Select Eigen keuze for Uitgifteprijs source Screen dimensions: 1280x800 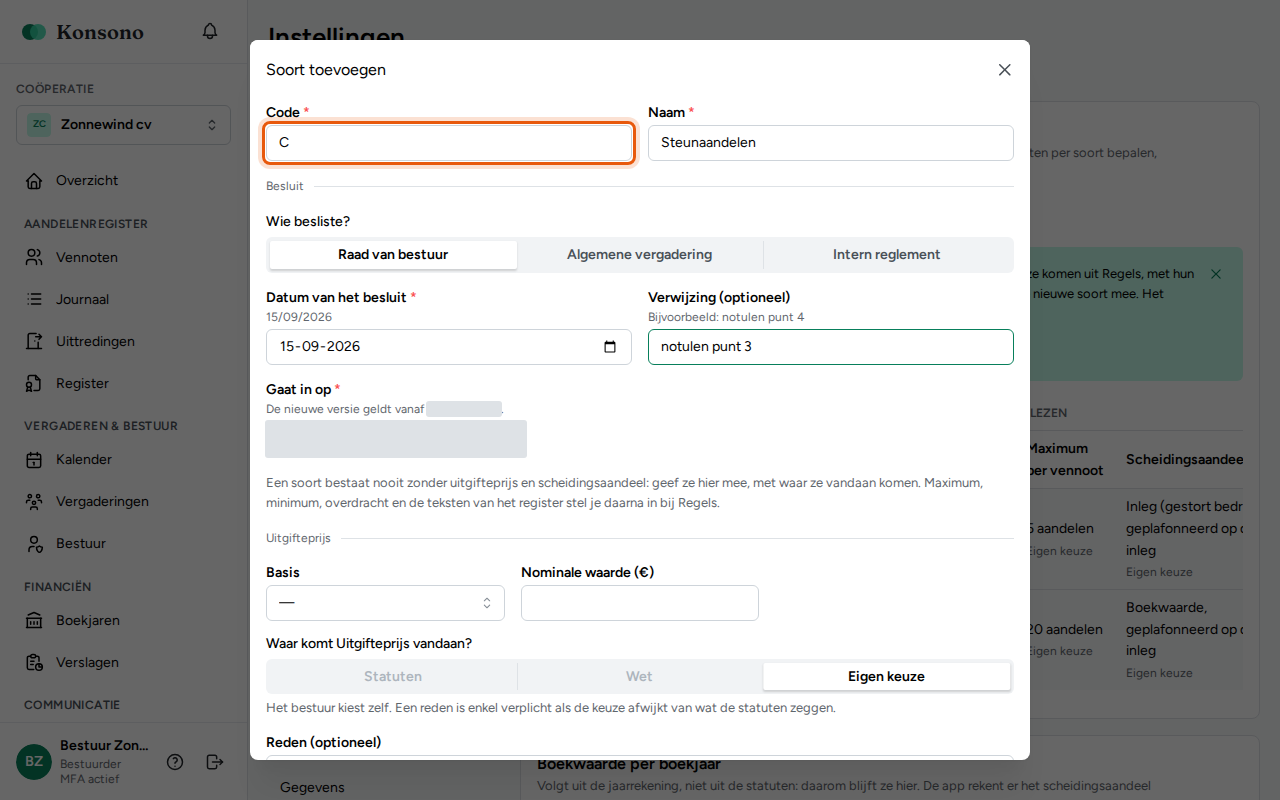click(886, 677)
